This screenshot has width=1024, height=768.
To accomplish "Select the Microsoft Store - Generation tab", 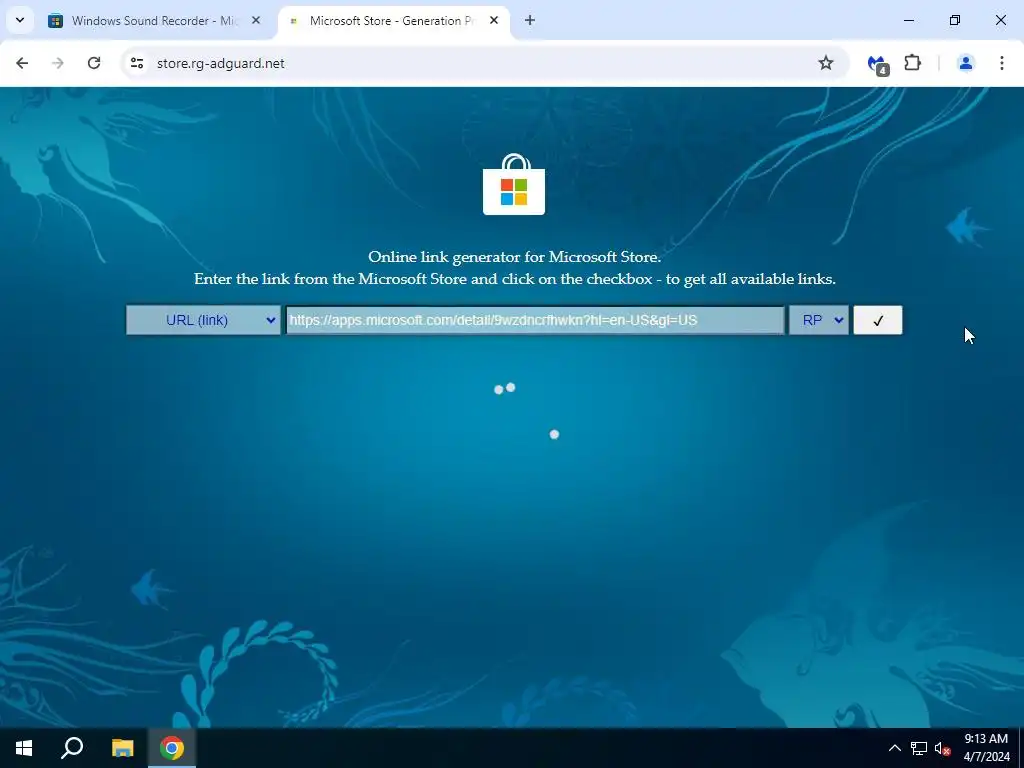I will point(394,21).
